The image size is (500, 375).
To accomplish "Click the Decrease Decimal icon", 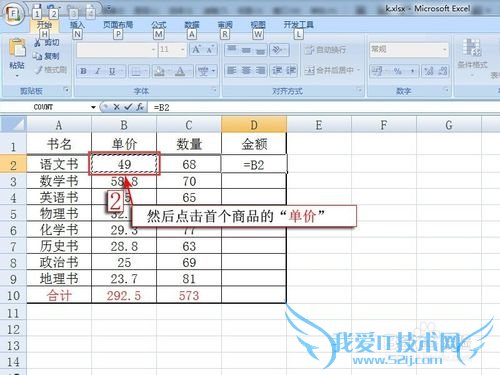I will [442, 71].
